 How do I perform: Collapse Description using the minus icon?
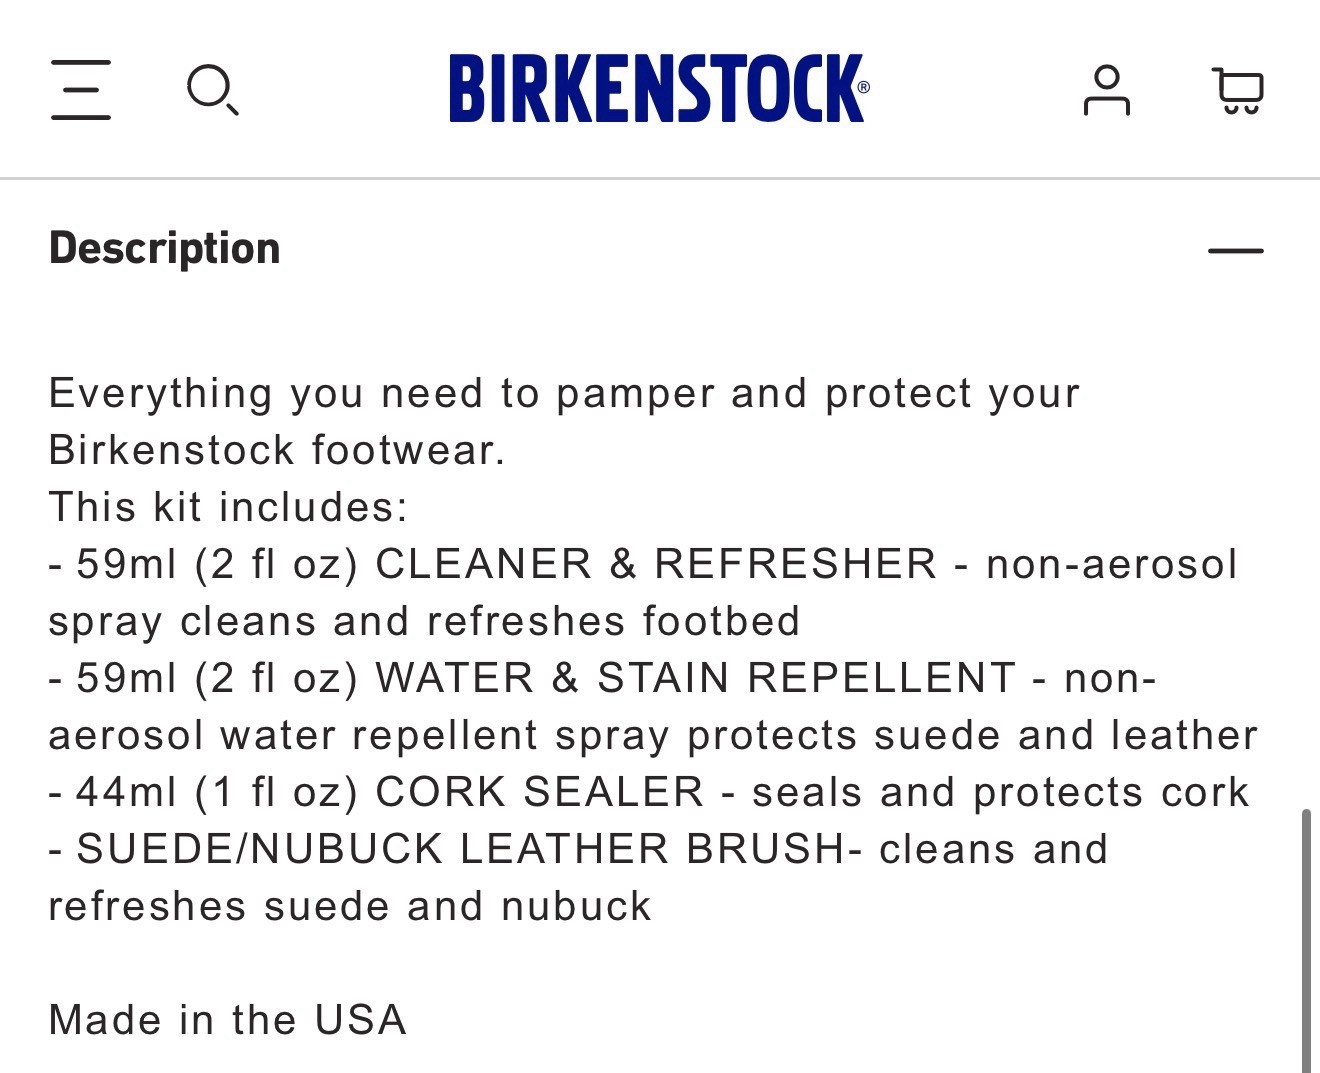click(1236, 250)
